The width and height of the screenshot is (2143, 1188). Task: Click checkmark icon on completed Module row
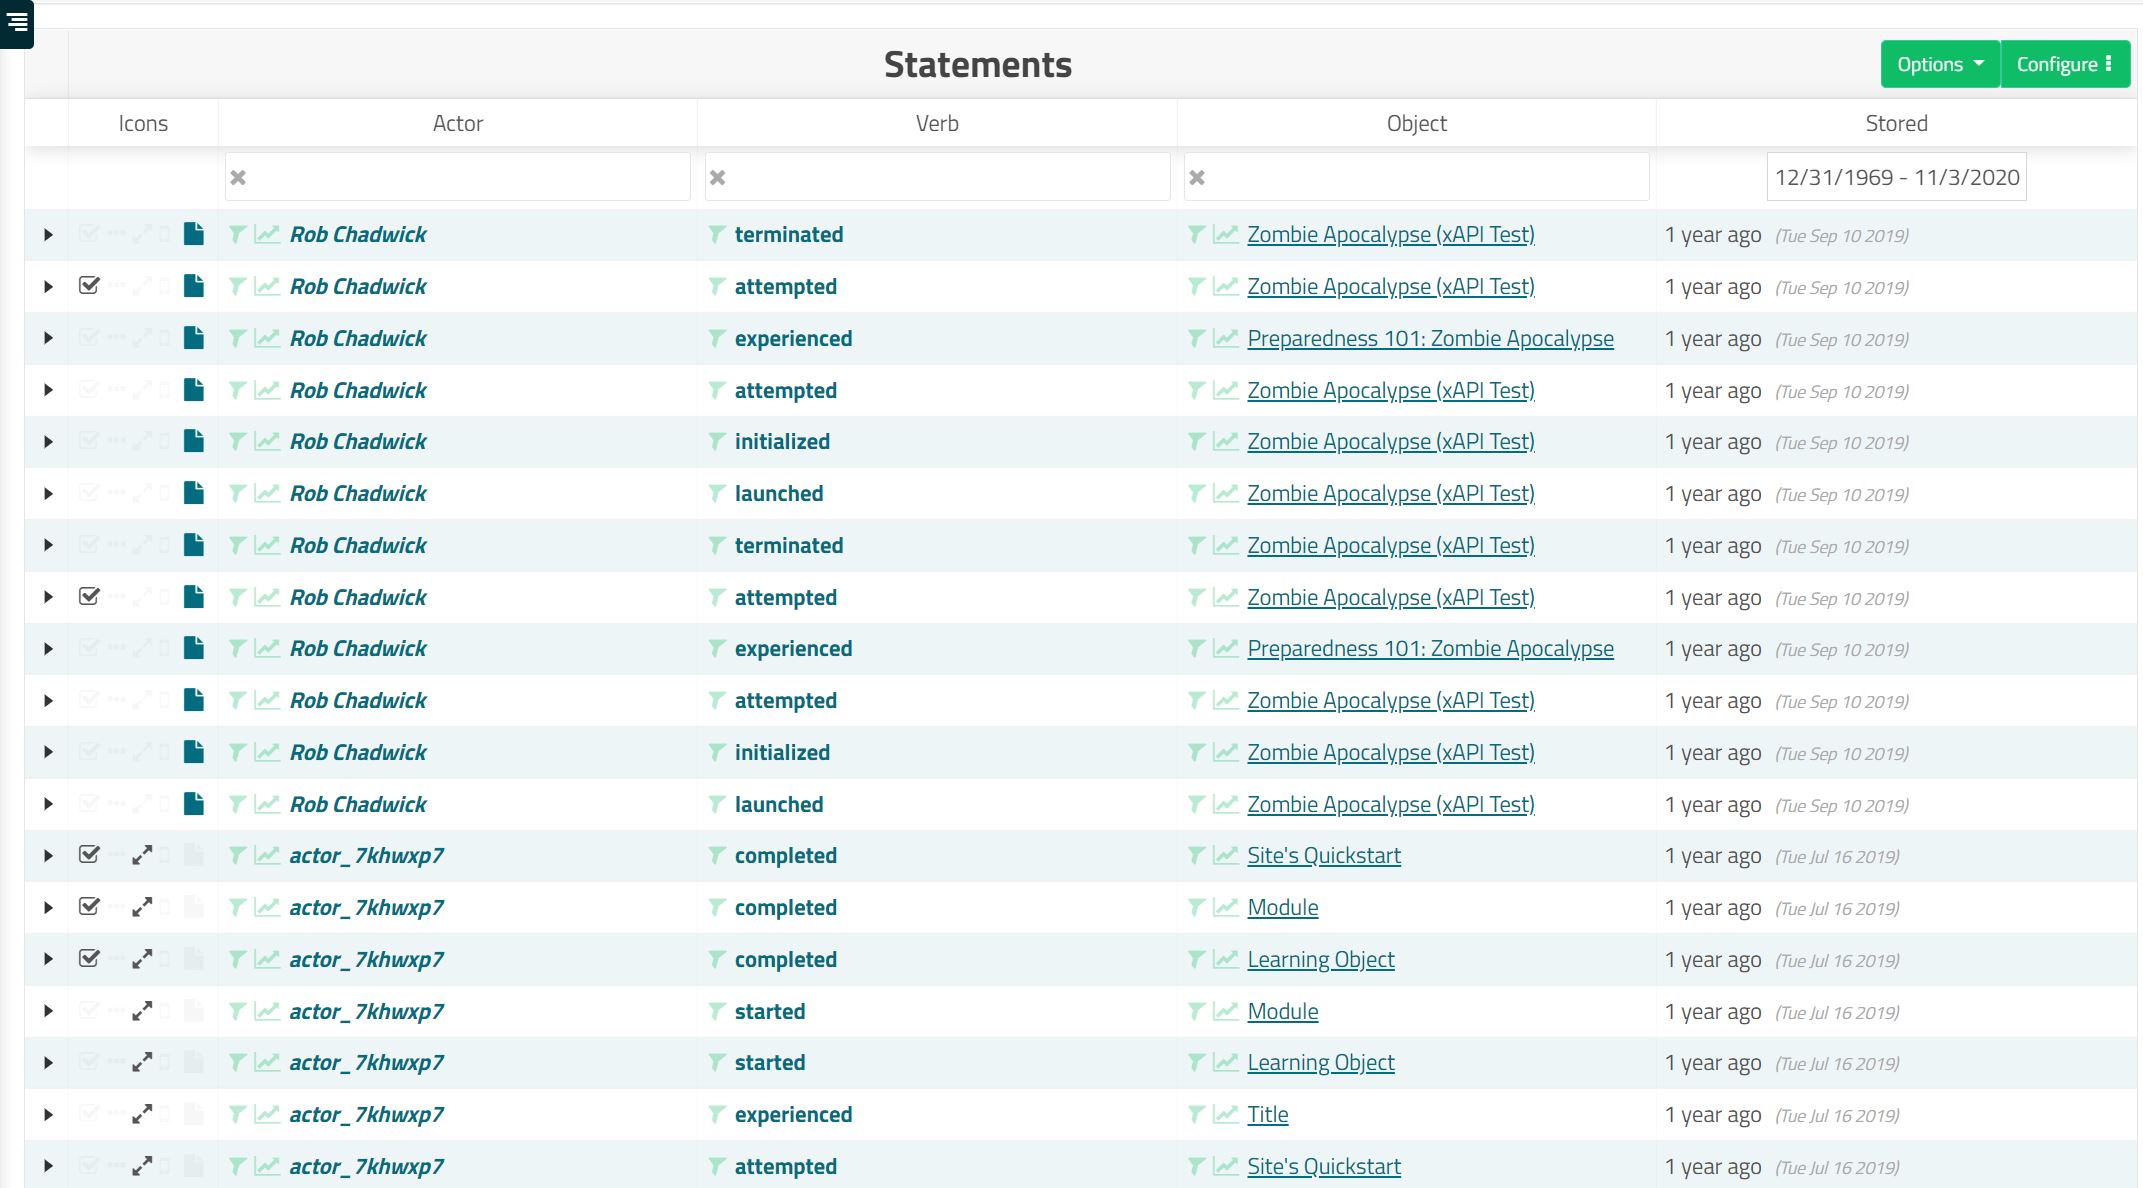coord(89,907)
